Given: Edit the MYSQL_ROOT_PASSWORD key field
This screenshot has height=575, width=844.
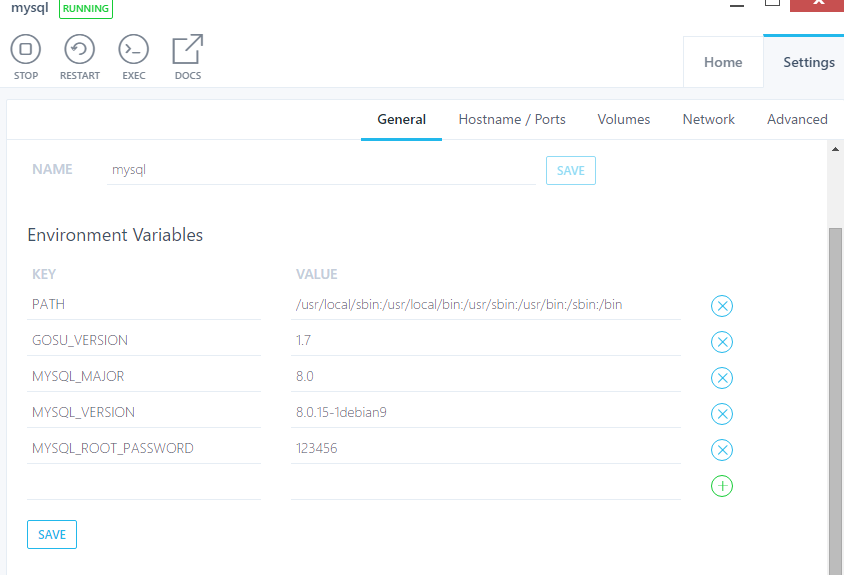Looking at the screenshot, I should tap(144, 449).
